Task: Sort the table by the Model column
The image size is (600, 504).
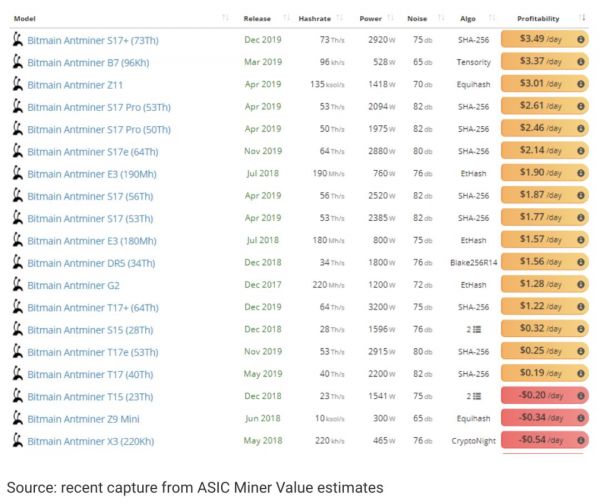Action: tap(24, 18)
